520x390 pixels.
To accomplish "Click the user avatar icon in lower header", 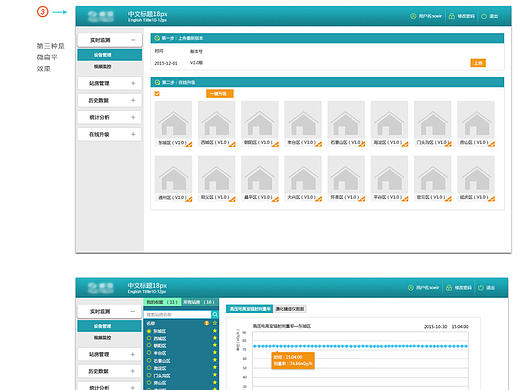I will (411, 288).
